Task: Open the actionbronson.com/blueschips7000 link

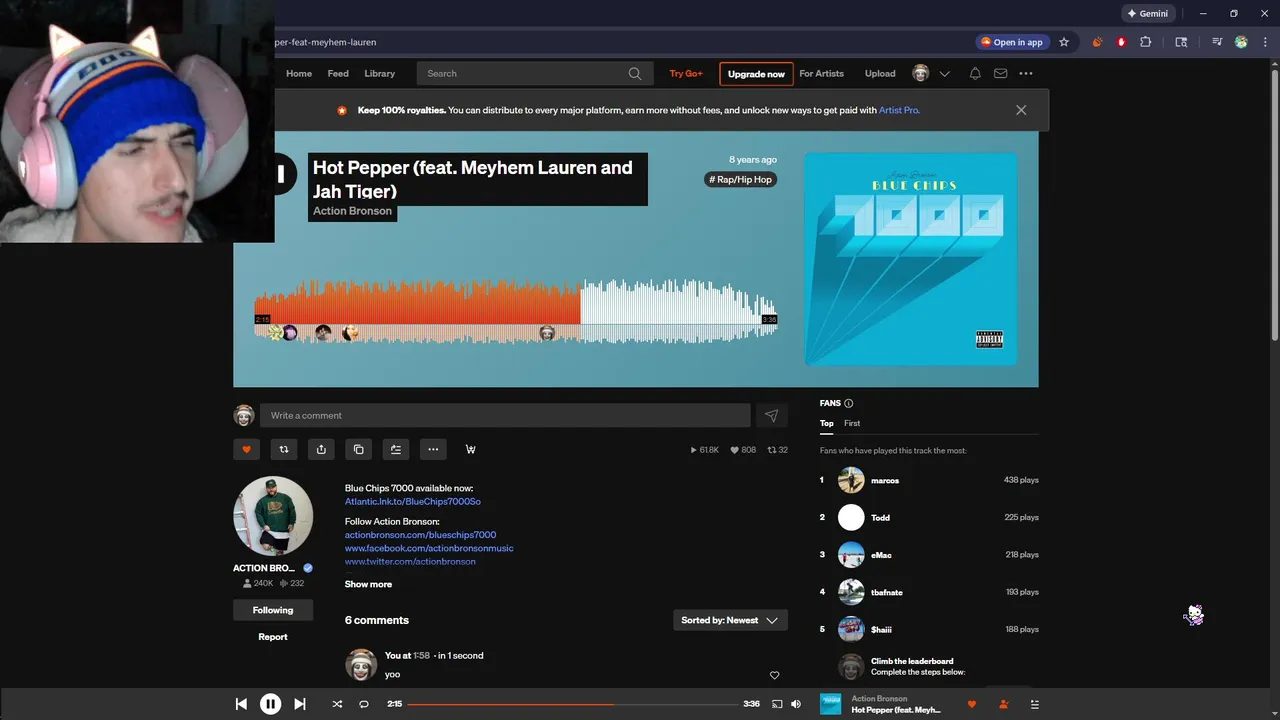Action: 420,535
